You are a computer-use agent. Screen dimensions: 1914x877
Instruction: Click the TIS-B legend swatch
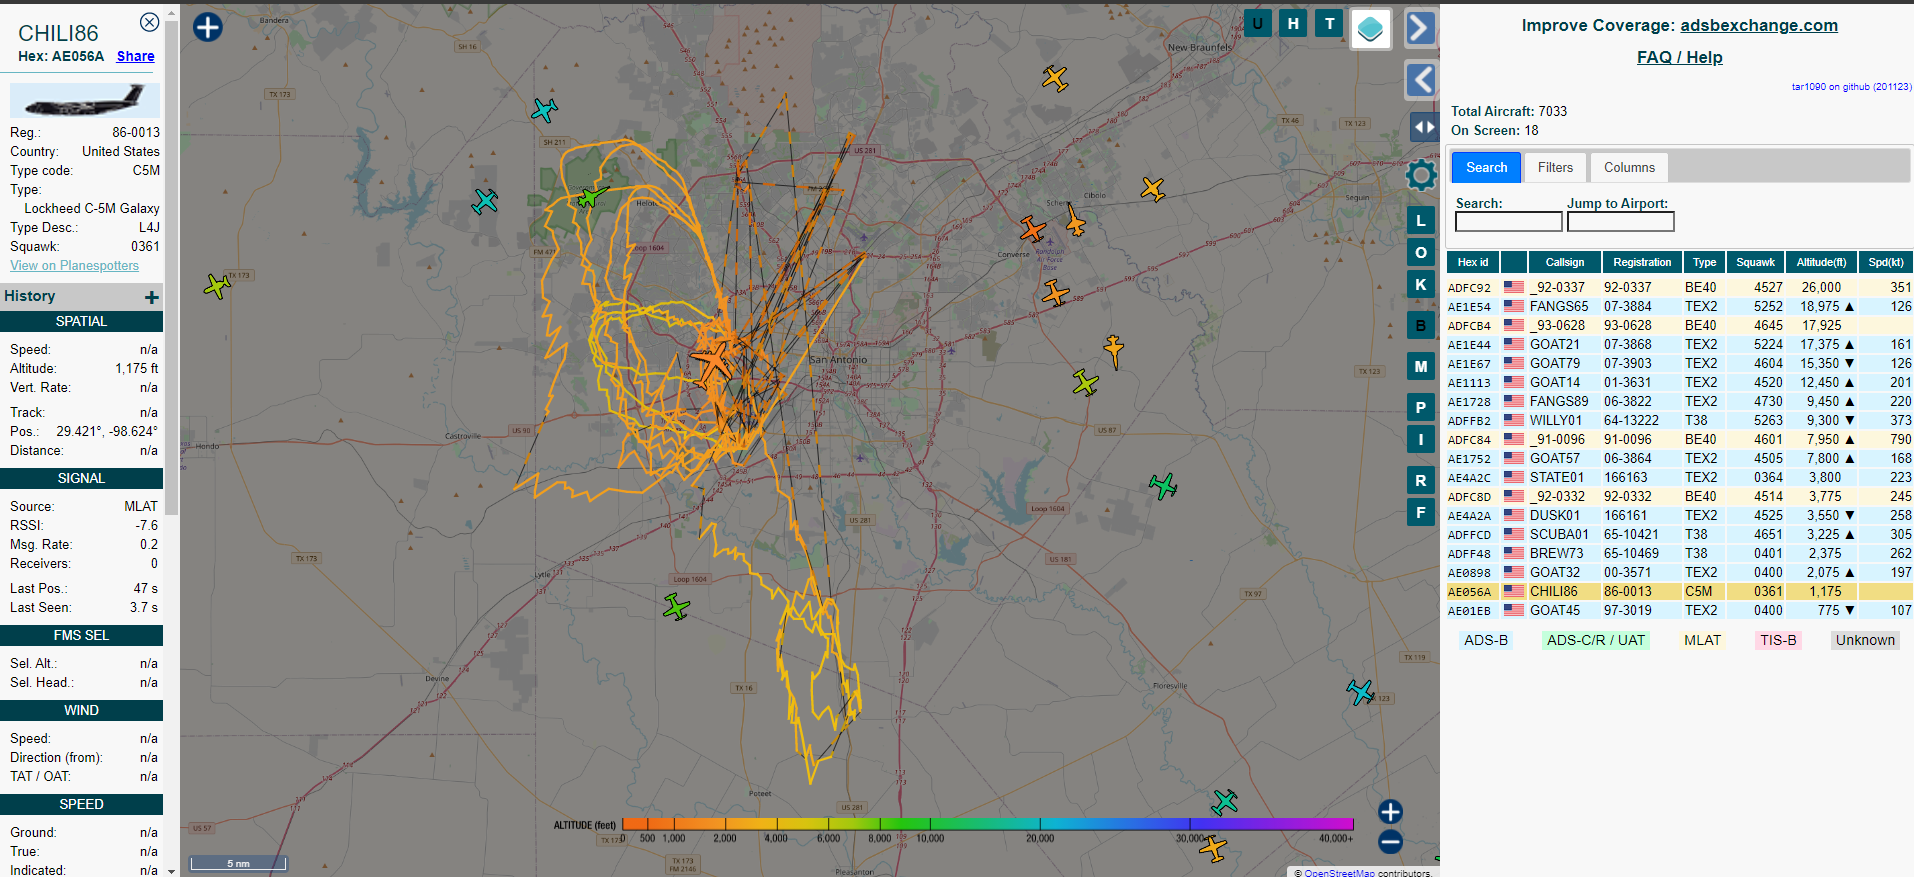tap(1778, 640)
